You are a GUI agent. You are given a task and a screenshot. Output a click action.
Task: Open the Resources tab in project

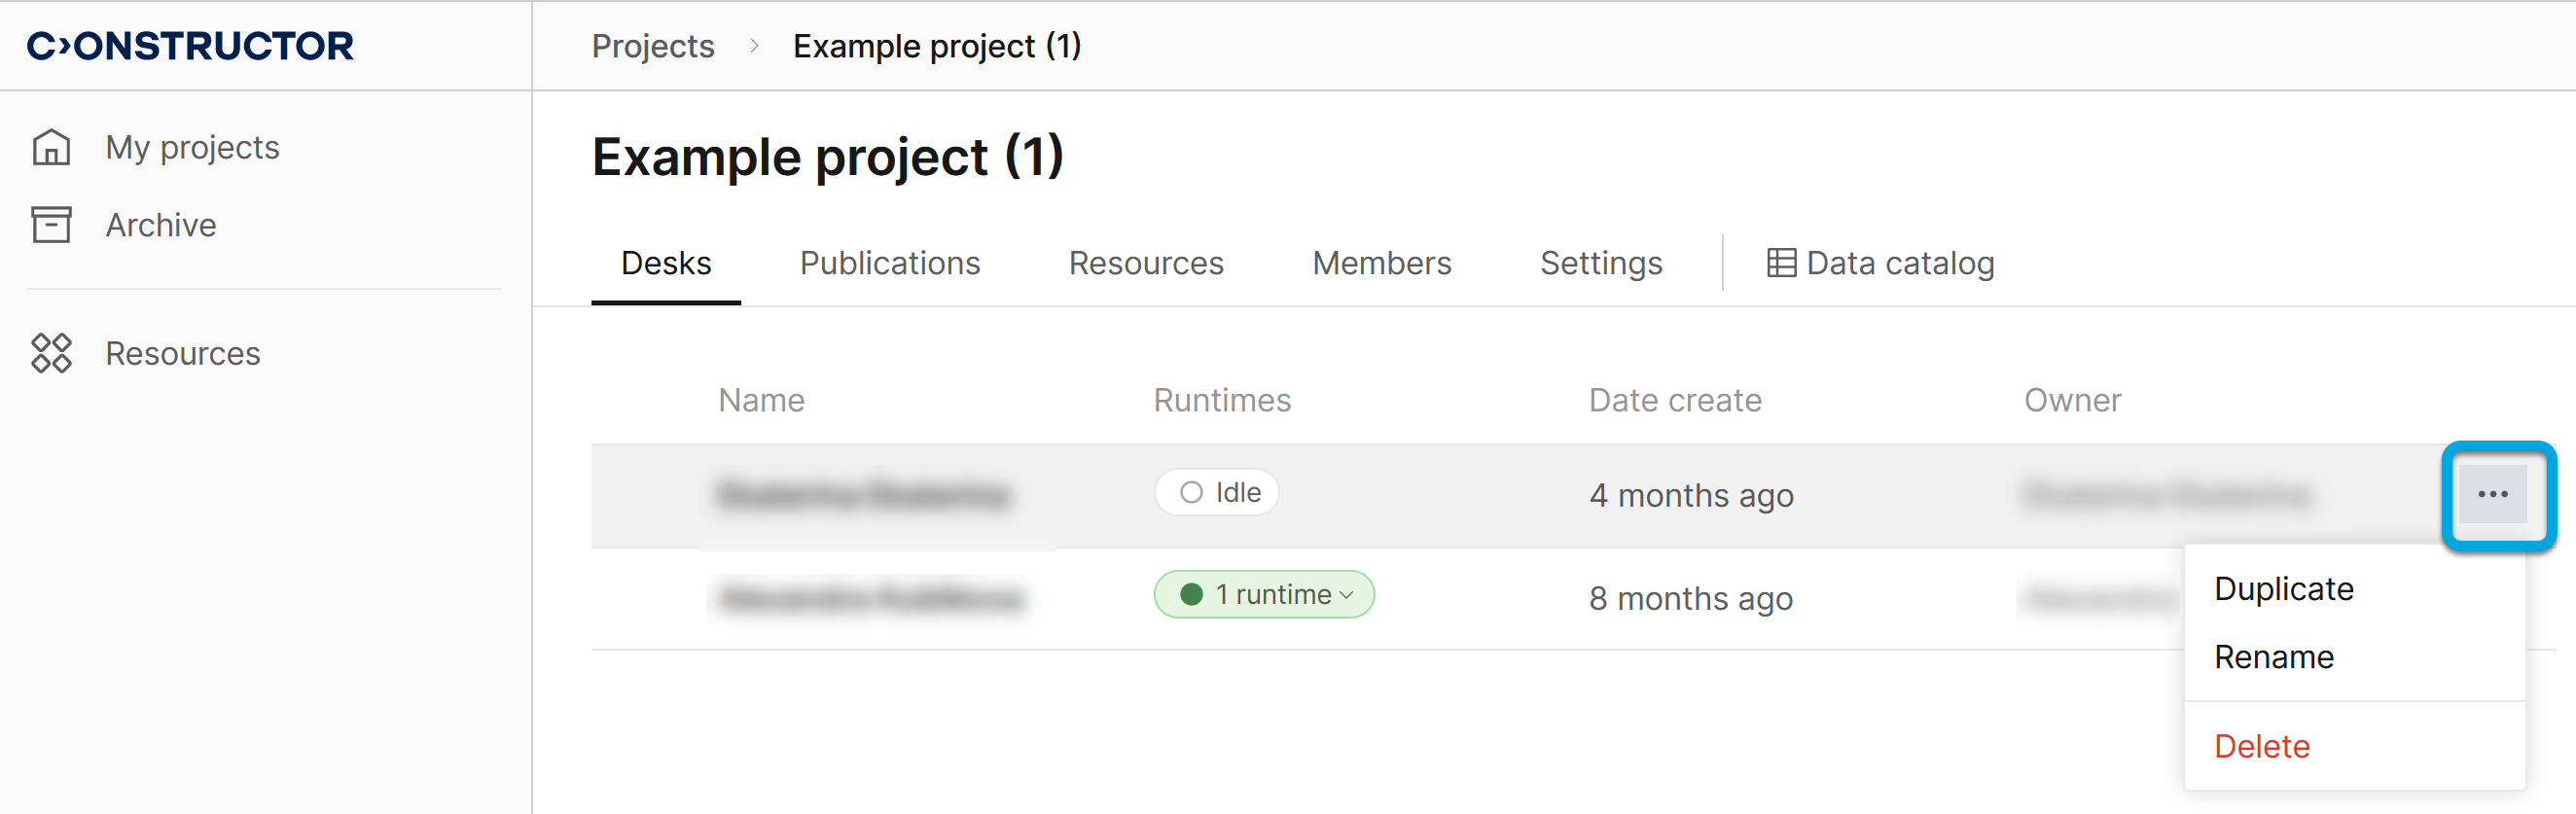(x=1146, y=263)
